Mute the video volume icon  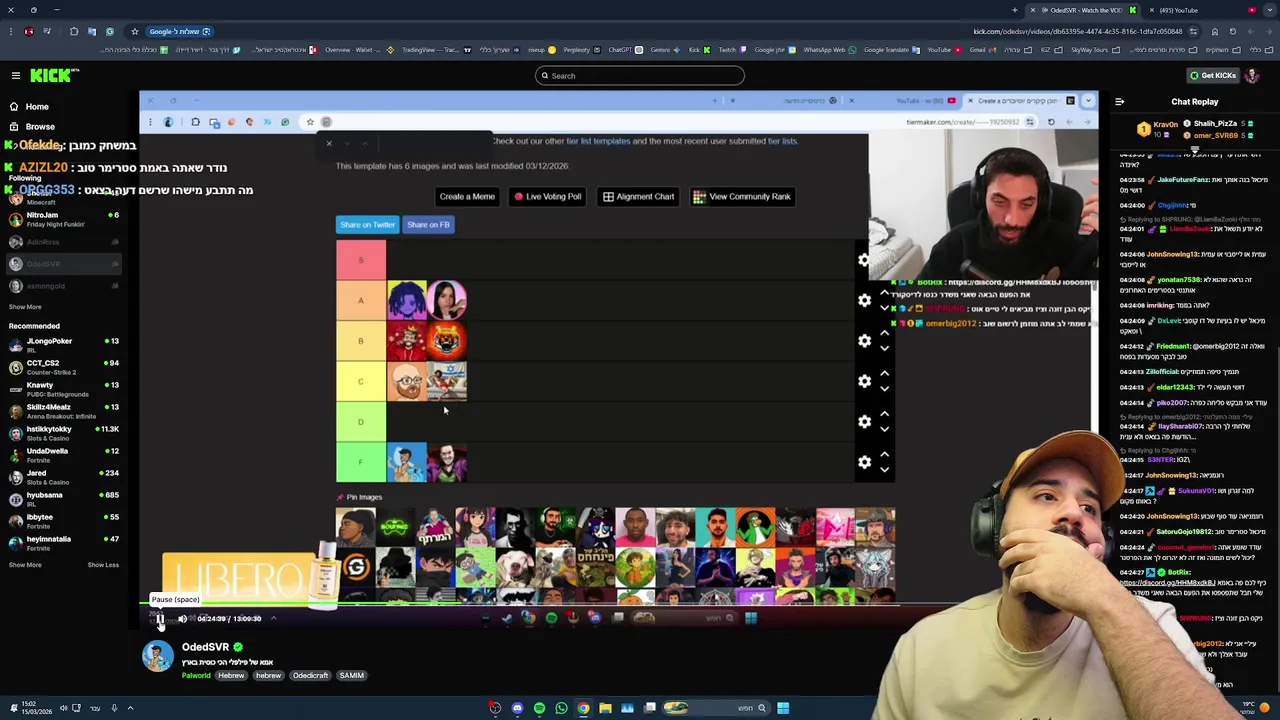click(182, 619)
